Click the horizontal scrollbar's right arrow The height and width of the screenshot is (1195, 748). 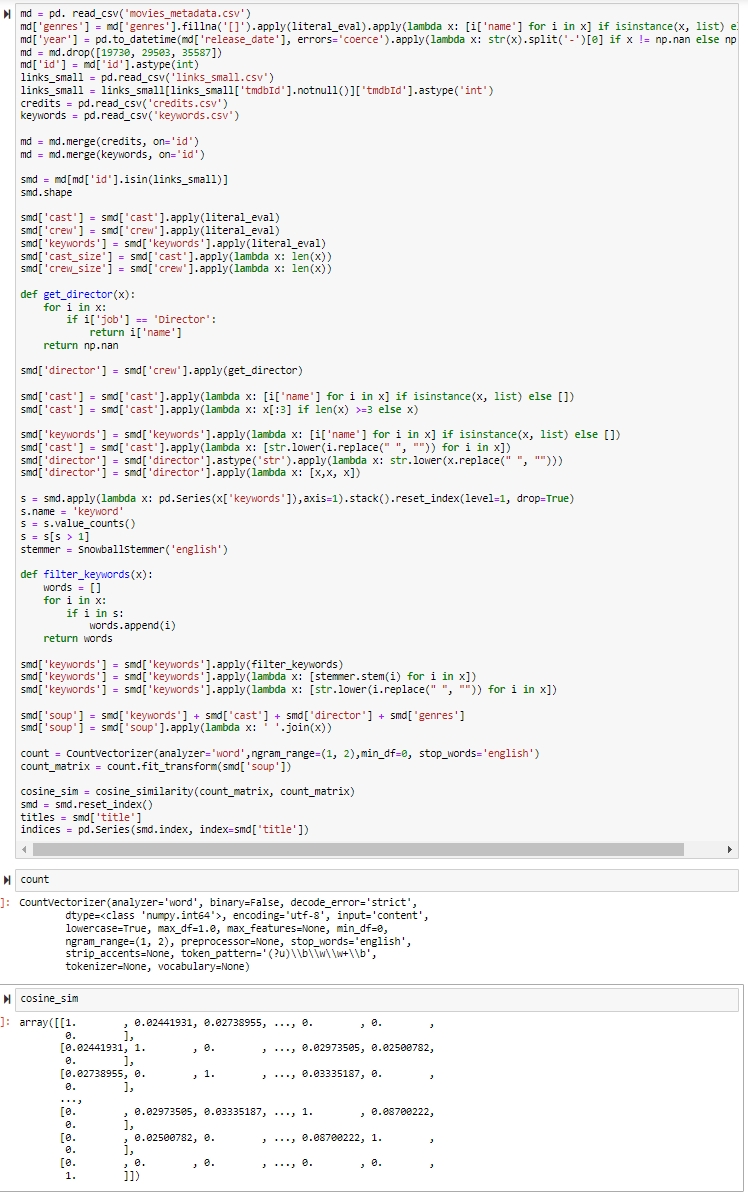pos(730,849)
